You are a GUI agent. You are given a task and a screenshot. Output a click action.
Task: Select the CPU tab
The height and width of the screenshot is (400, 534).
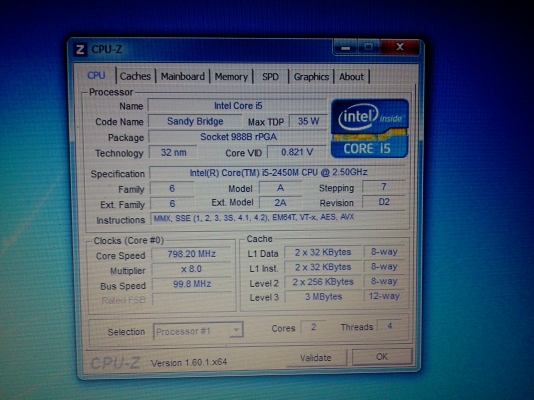96,75
